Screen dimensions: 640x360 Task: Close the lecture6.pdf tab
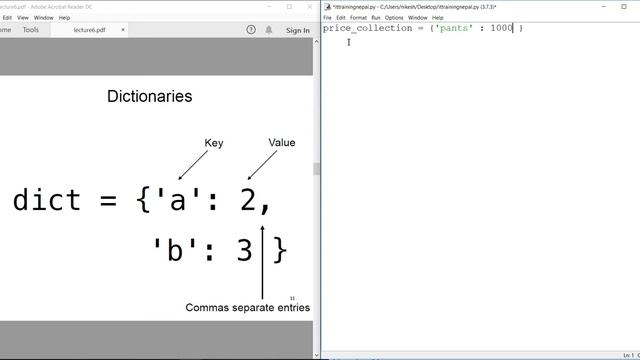pos(123,30)
